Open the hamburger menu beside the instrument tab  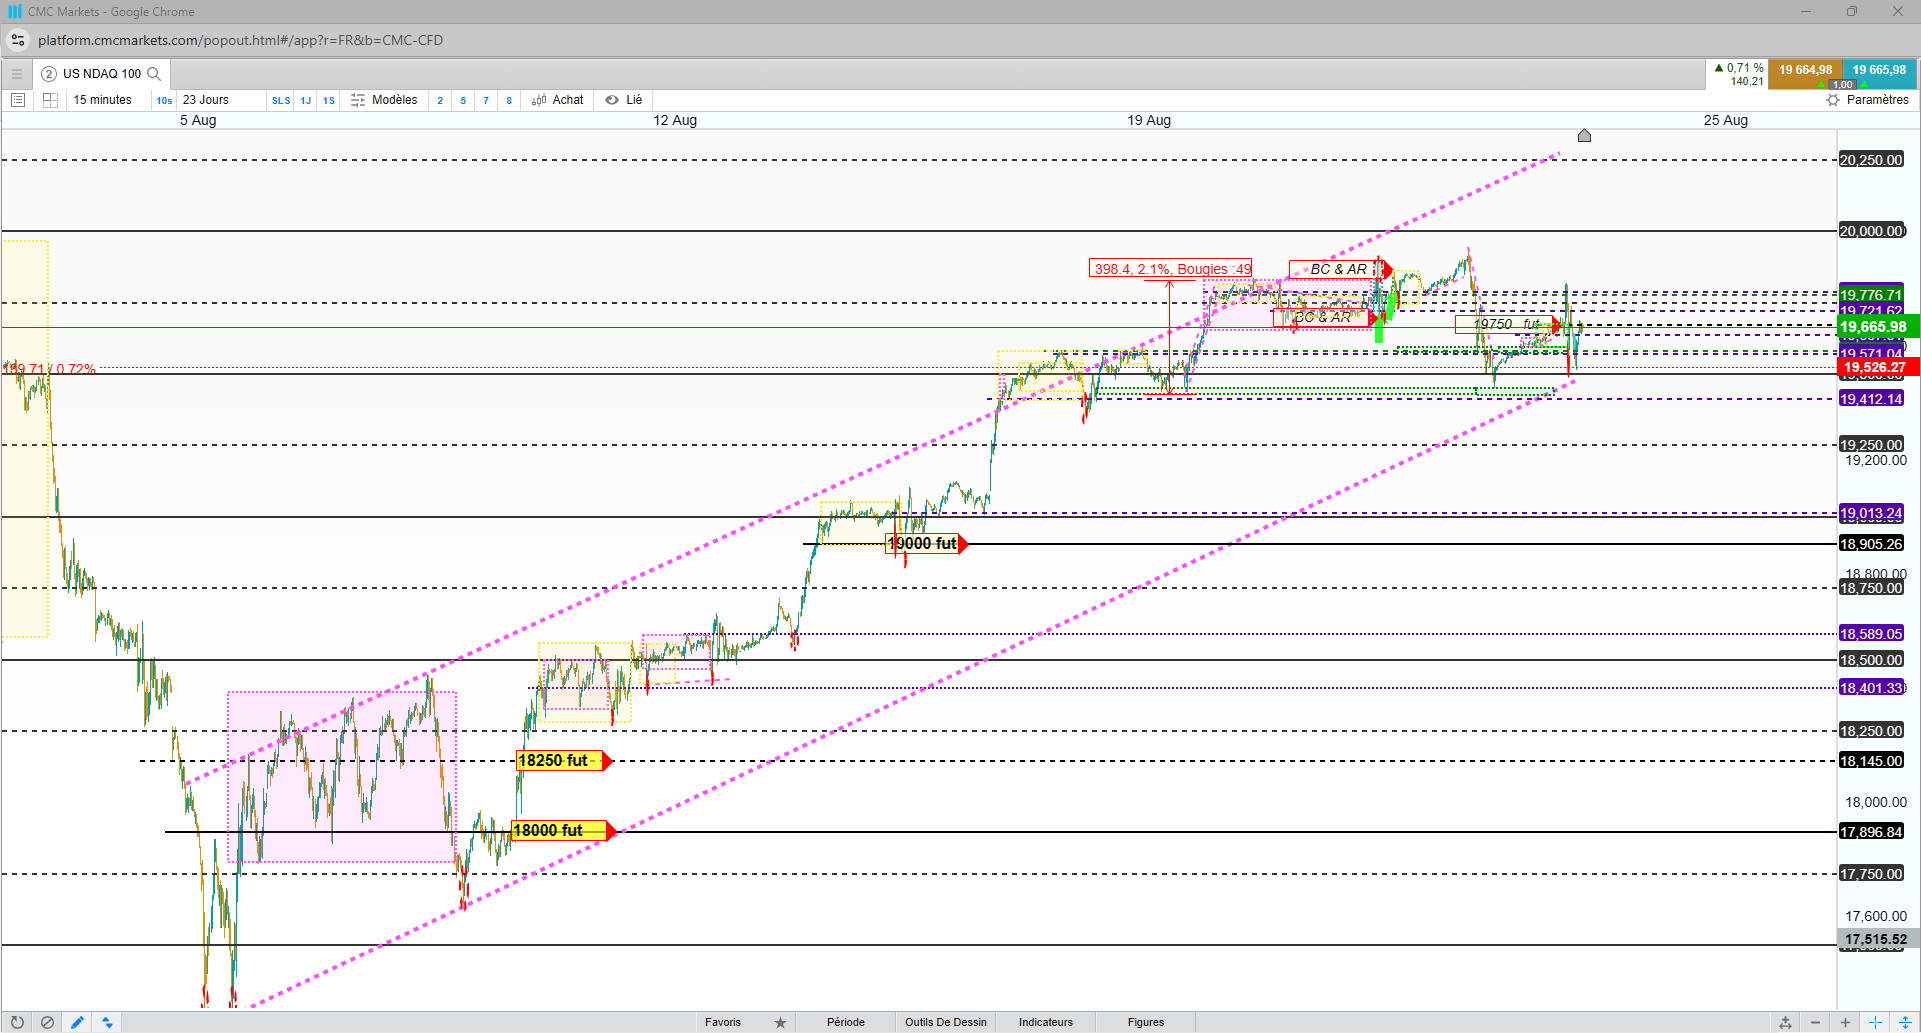[16, 74]
